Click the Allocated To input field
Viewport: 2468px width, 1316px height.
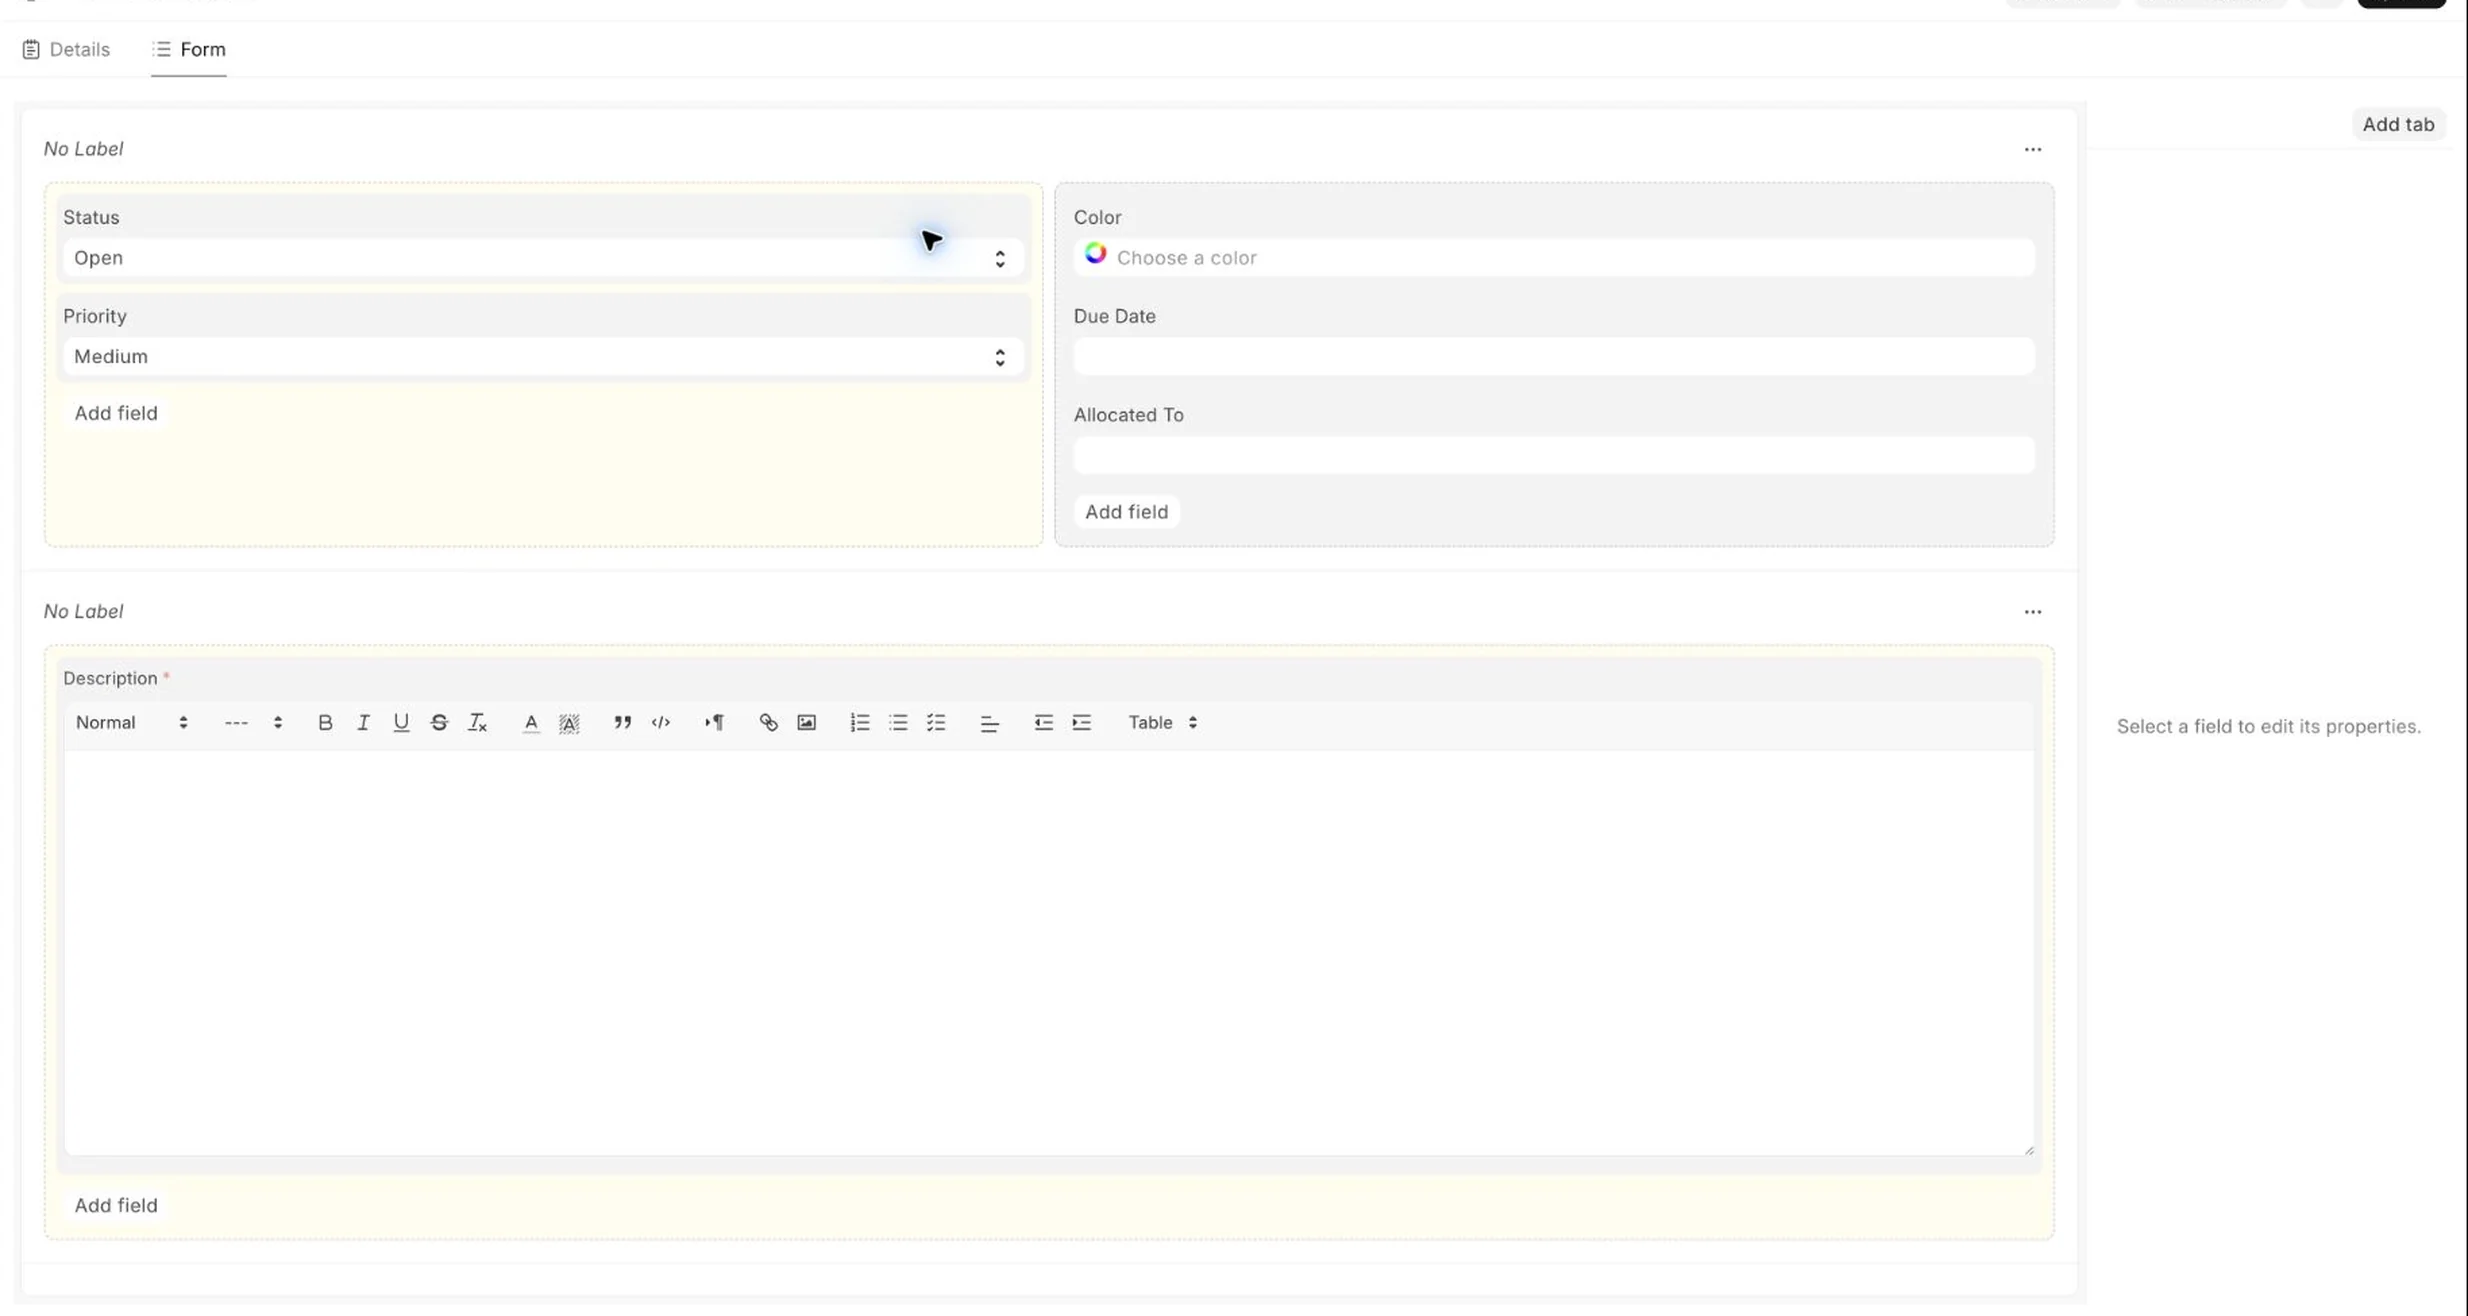[x=1554, y=455]
